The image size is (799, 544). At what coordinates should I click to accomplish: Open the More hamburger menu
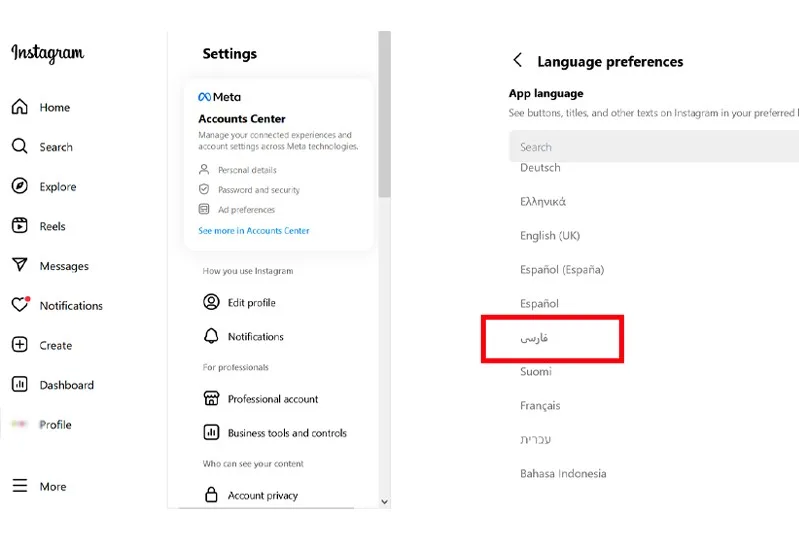coord(19,486)
